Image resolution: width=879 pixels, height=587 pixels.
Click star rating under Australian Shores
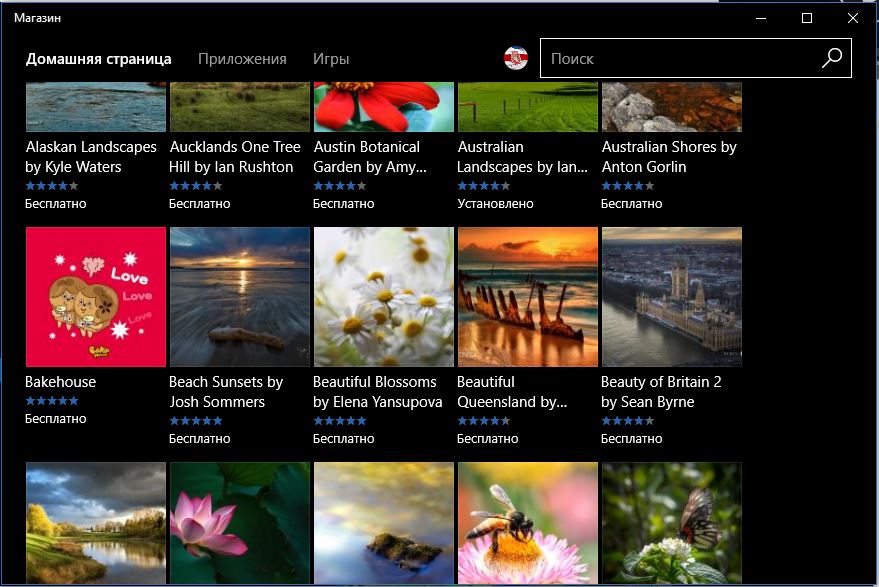628,186
